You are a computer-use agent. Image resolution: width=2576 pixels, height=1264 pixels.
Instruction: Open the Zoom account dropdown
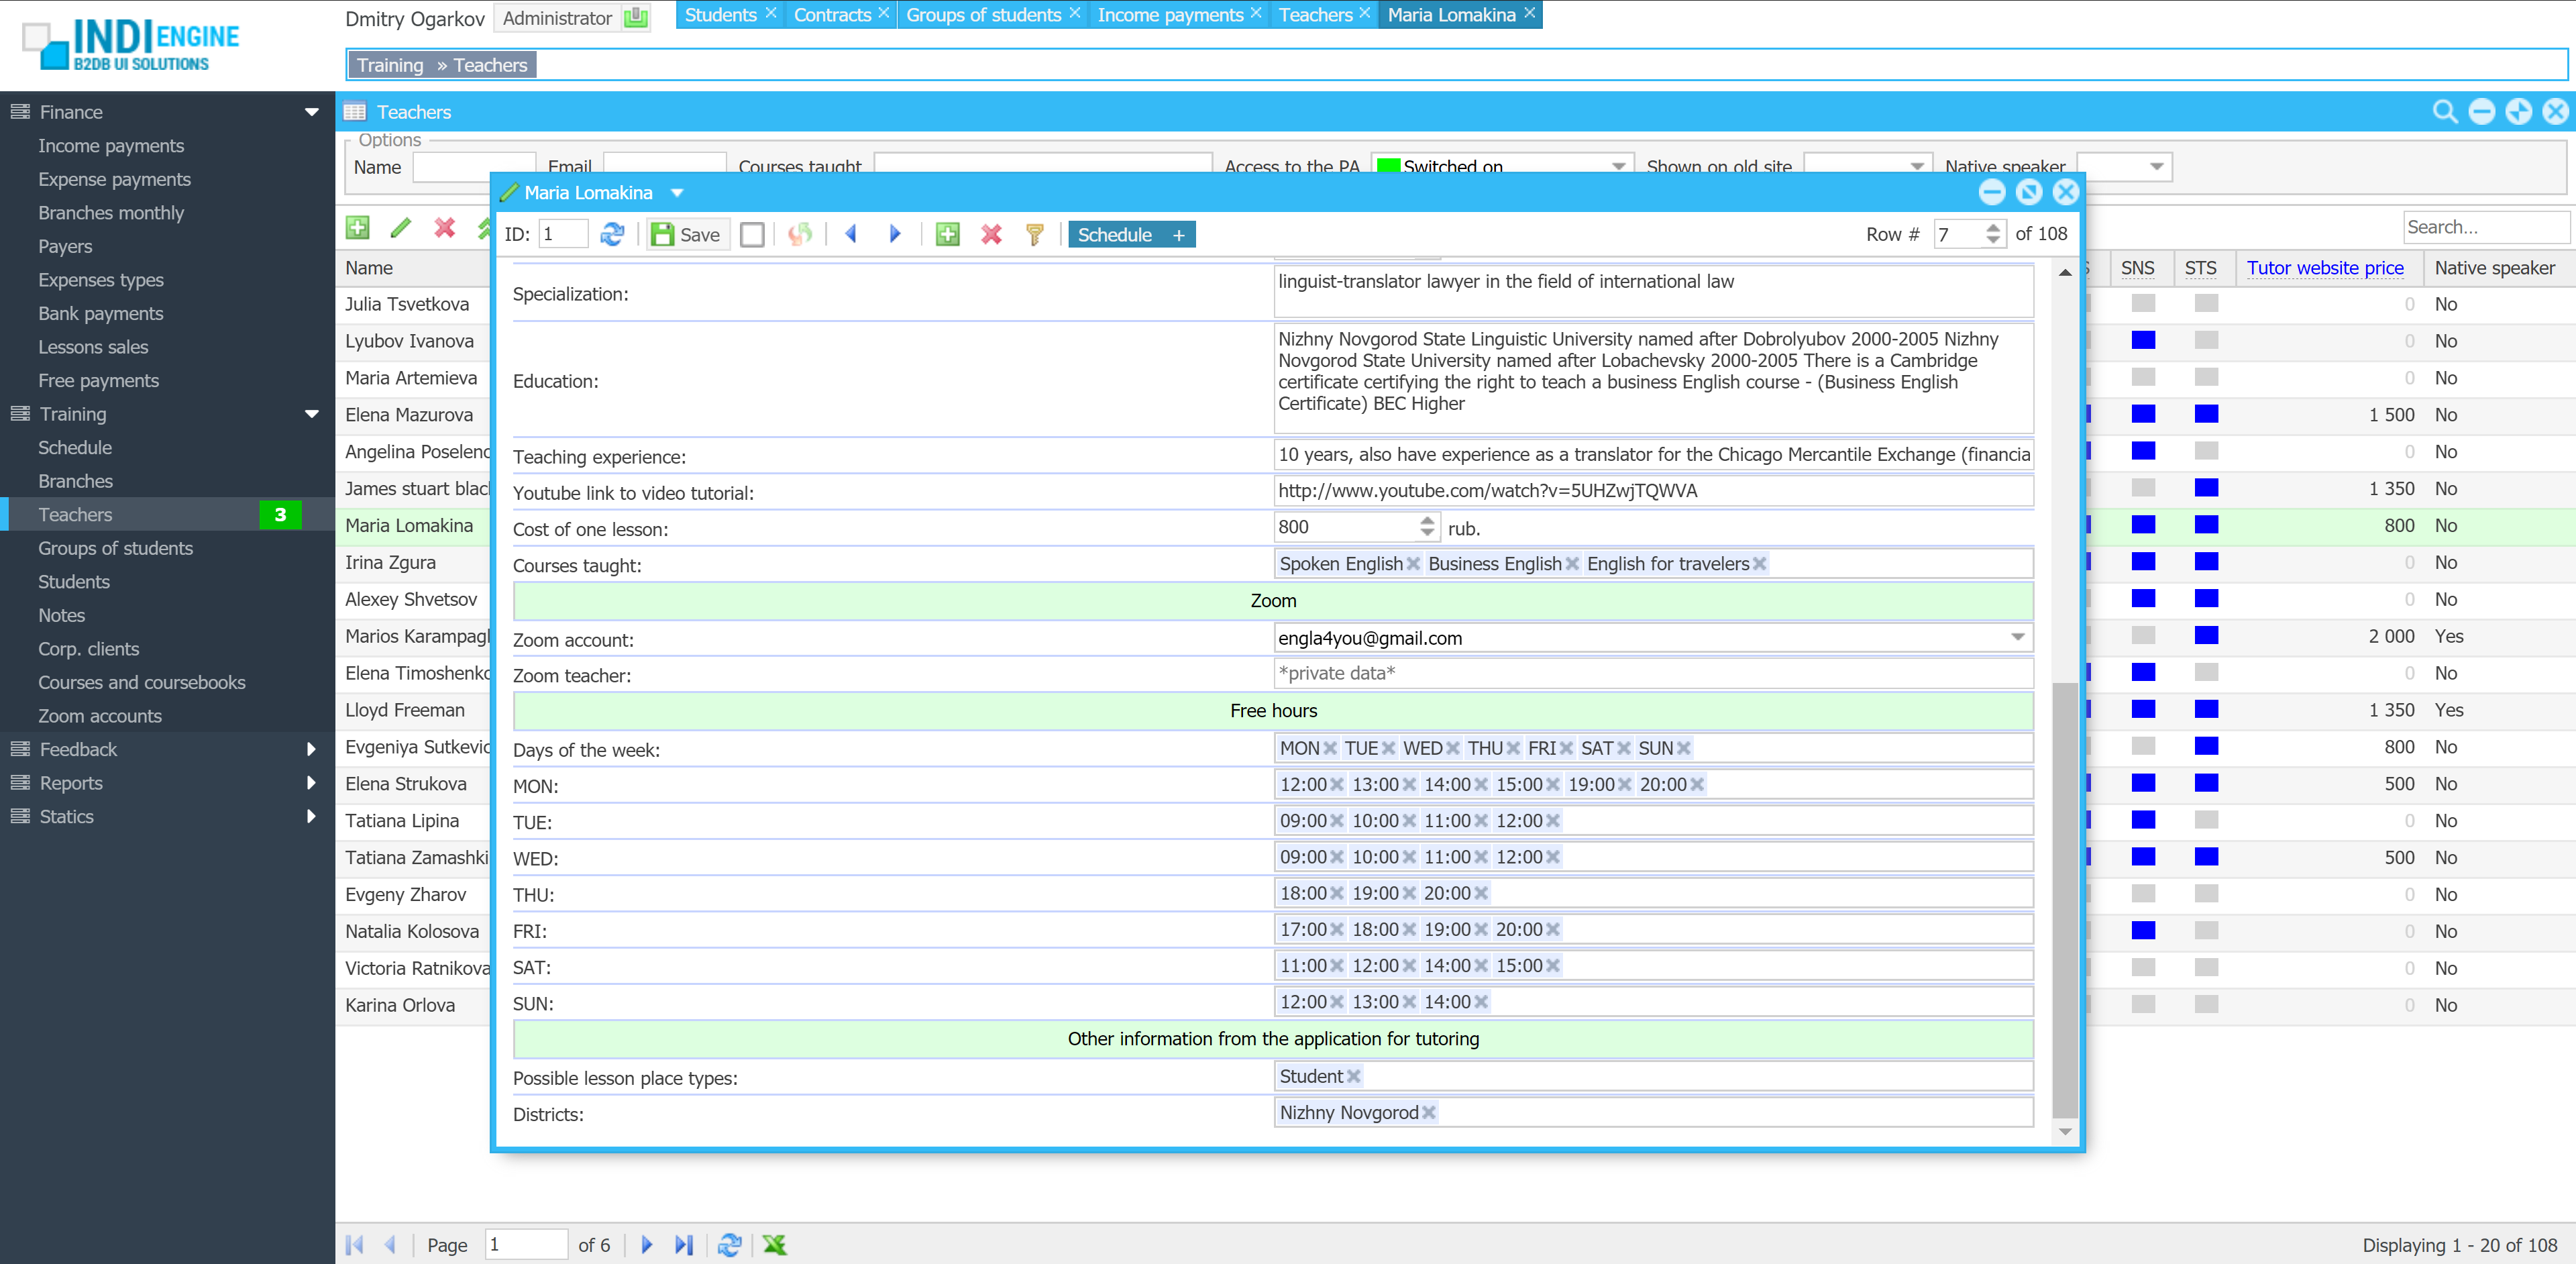pyautogui.click(x=2017, y=637)
